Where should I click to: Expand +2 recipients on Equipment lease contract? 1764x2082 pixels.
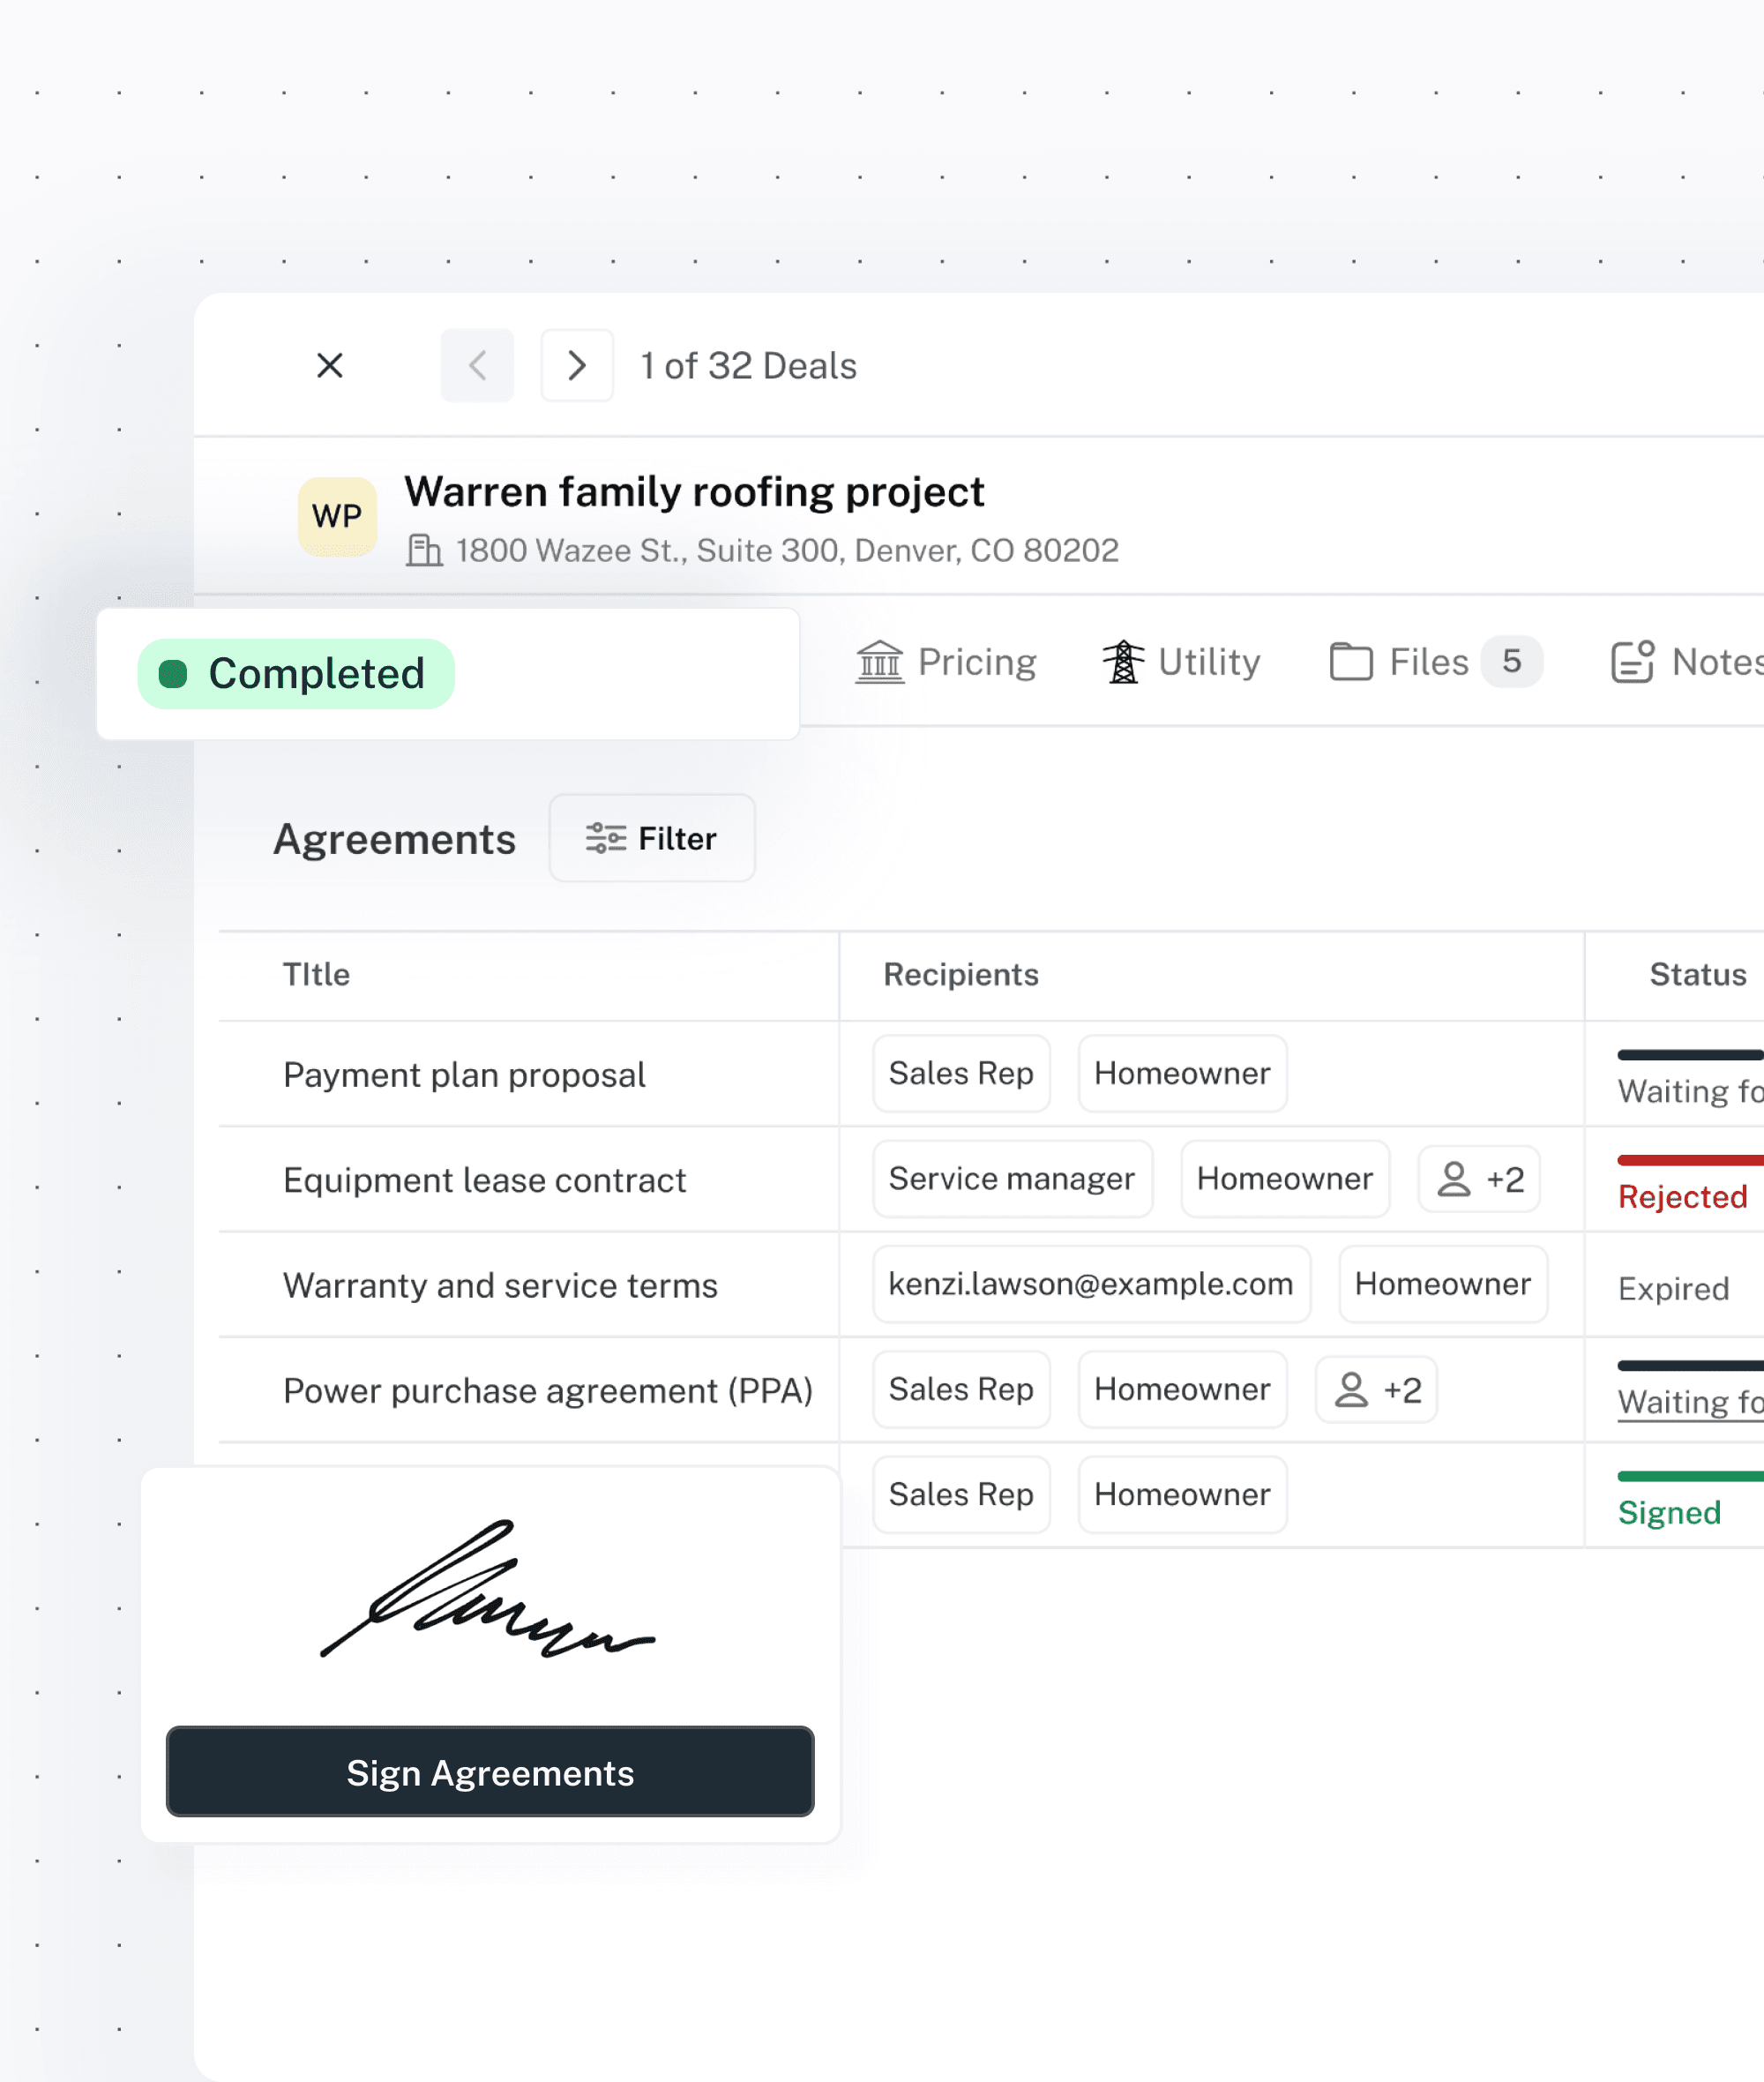click(1479, 1179)
